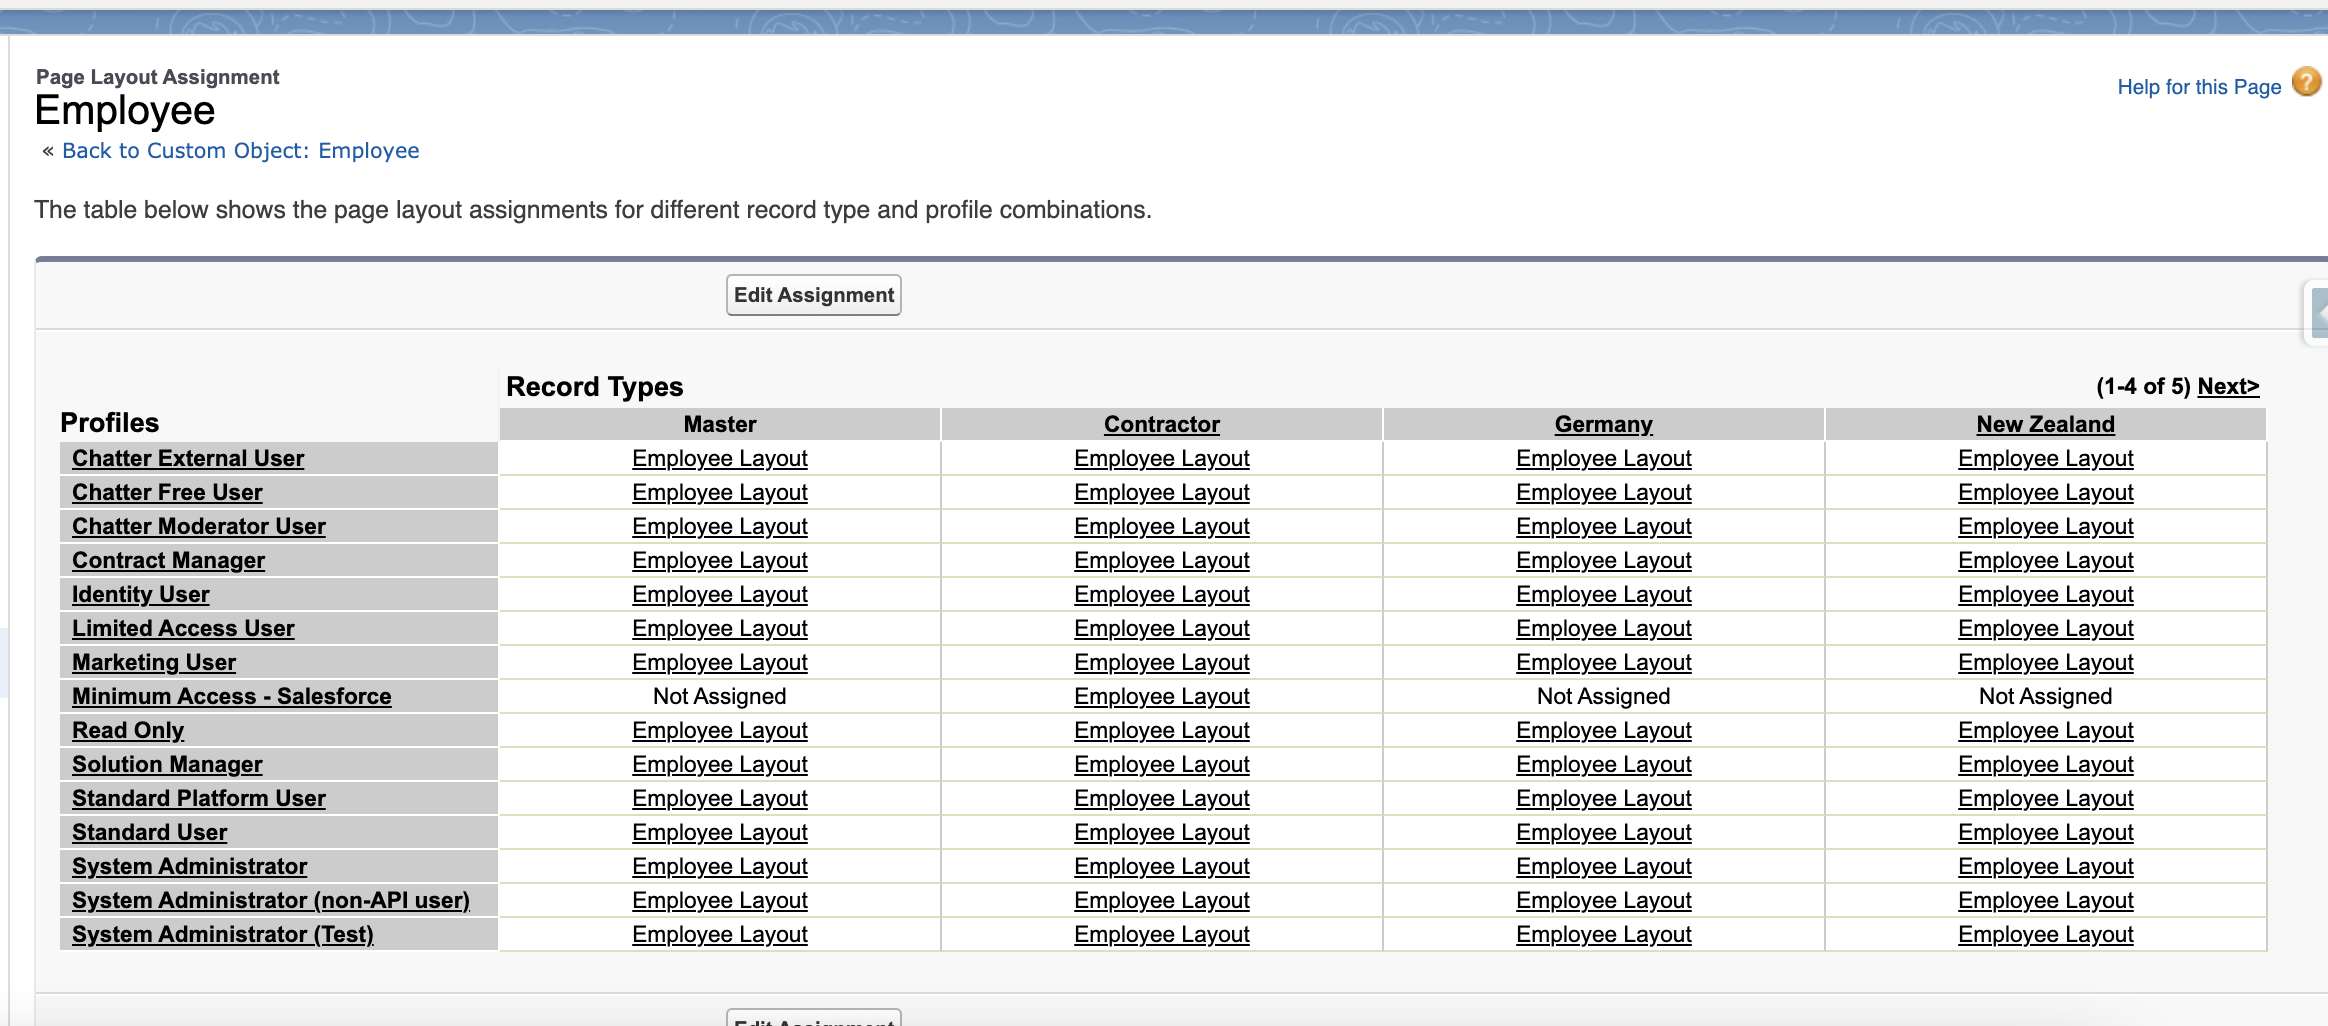Image resolution: width=2328 pixels, height=1026 pixels.
Task: Click the orange help question mark icon
Action: (x=2306, y=82)
